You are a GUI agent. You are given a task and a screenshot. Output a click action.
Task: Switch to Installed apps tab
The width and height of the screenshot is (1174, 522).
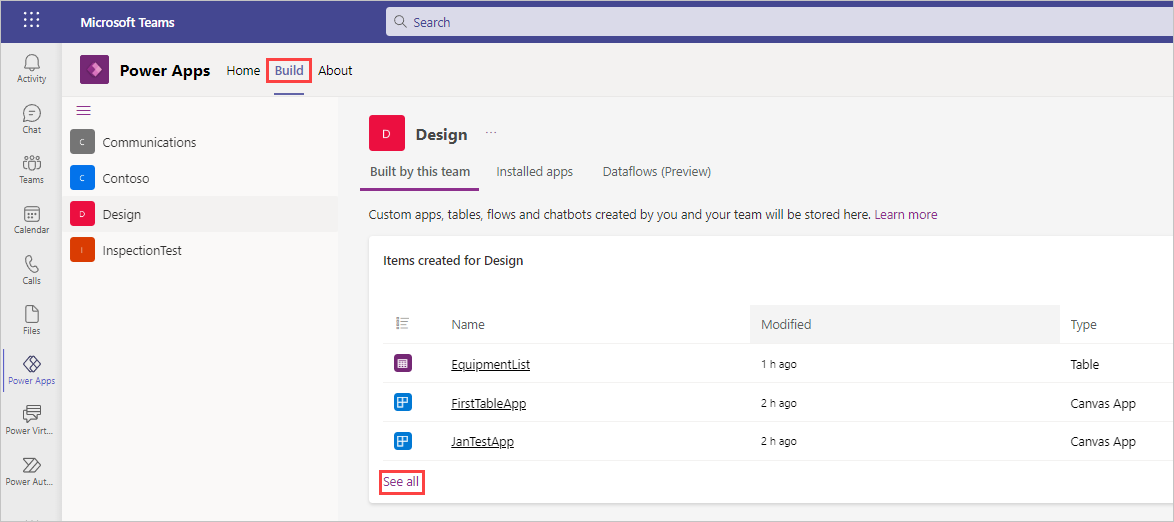click(x=535, y=172)
